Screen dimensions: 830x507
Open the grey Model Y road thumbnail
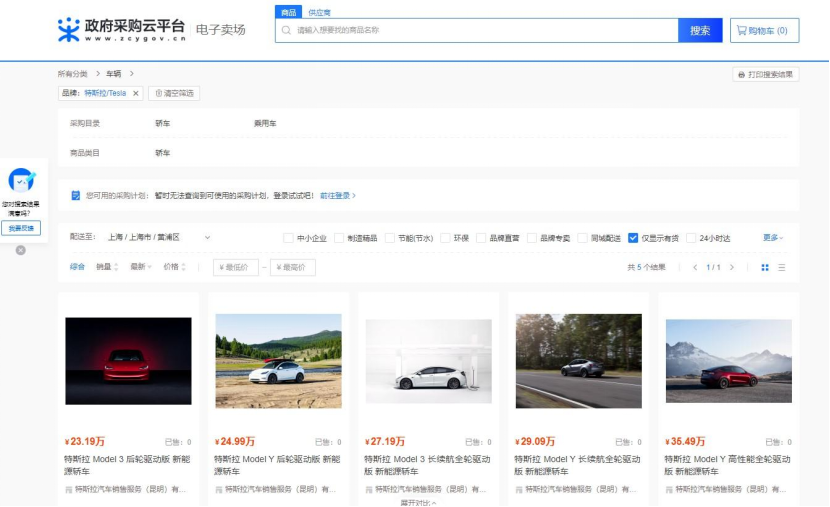[579, 361]
